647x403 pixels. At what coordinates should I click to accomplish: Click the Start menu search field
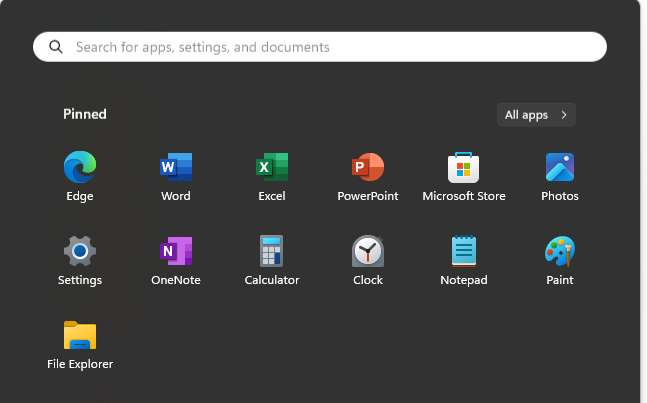click(x=320, y=47)
